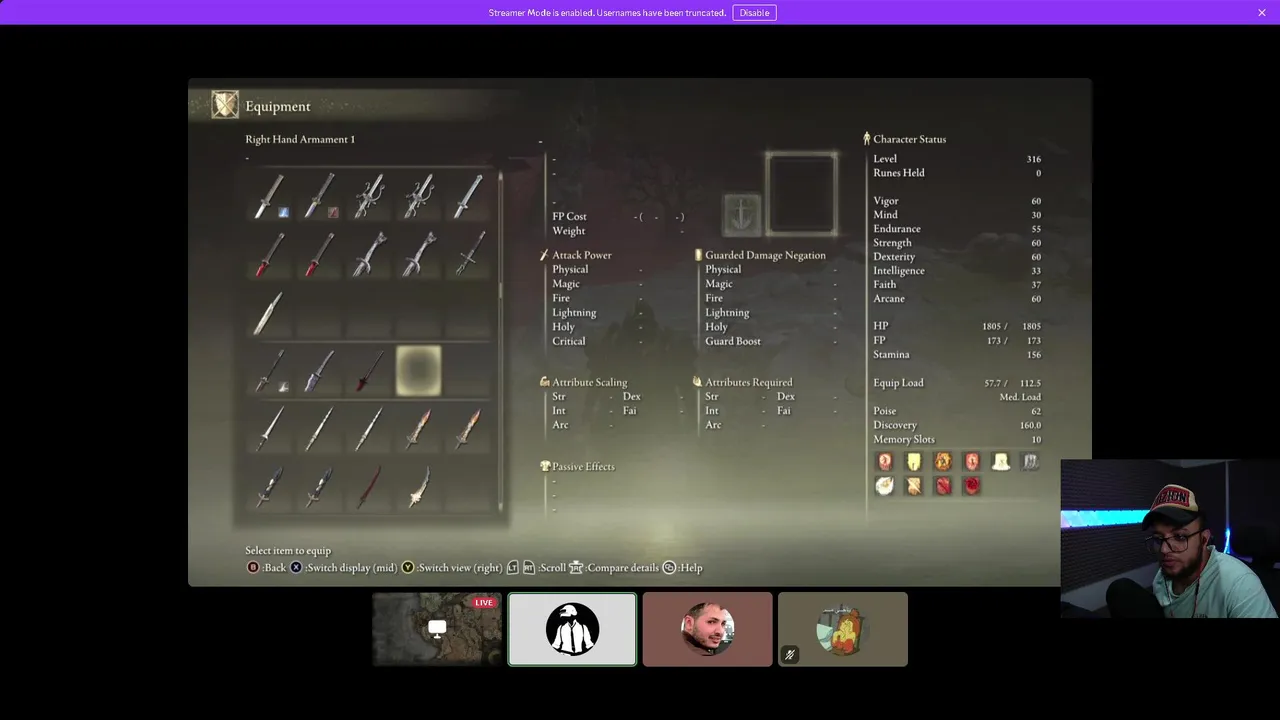1280x720 pixels.
Task: Click the first red figure memory slot icon
Action: 885,461
